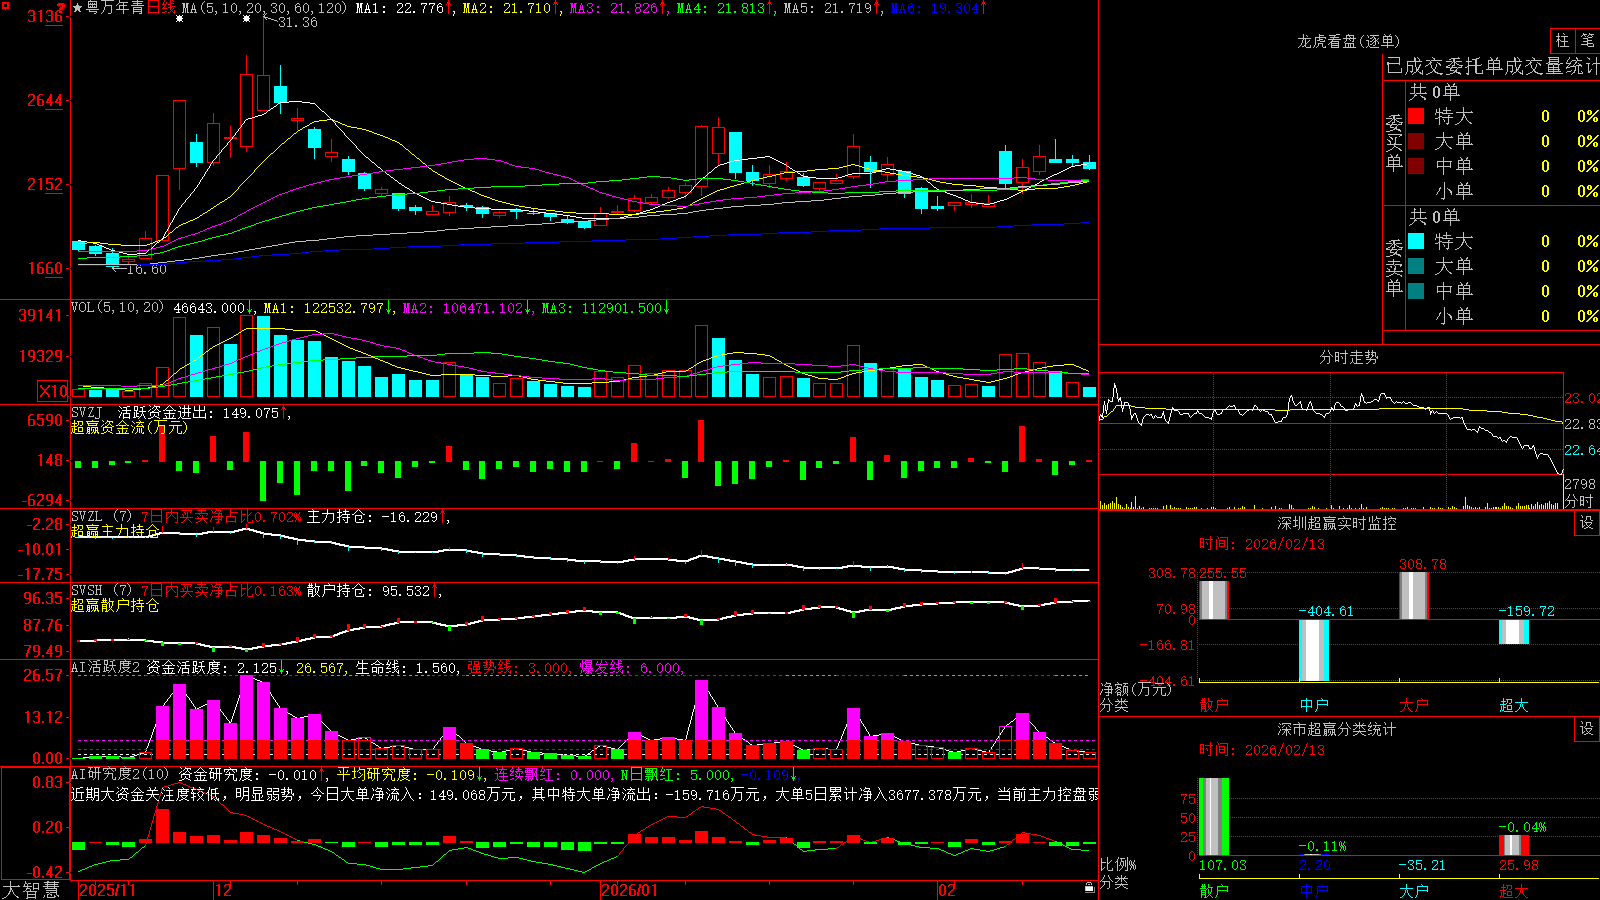Click the 超赢主力持仓 yellow label
Screen dimensions: 1600x900
click(115, 531)
